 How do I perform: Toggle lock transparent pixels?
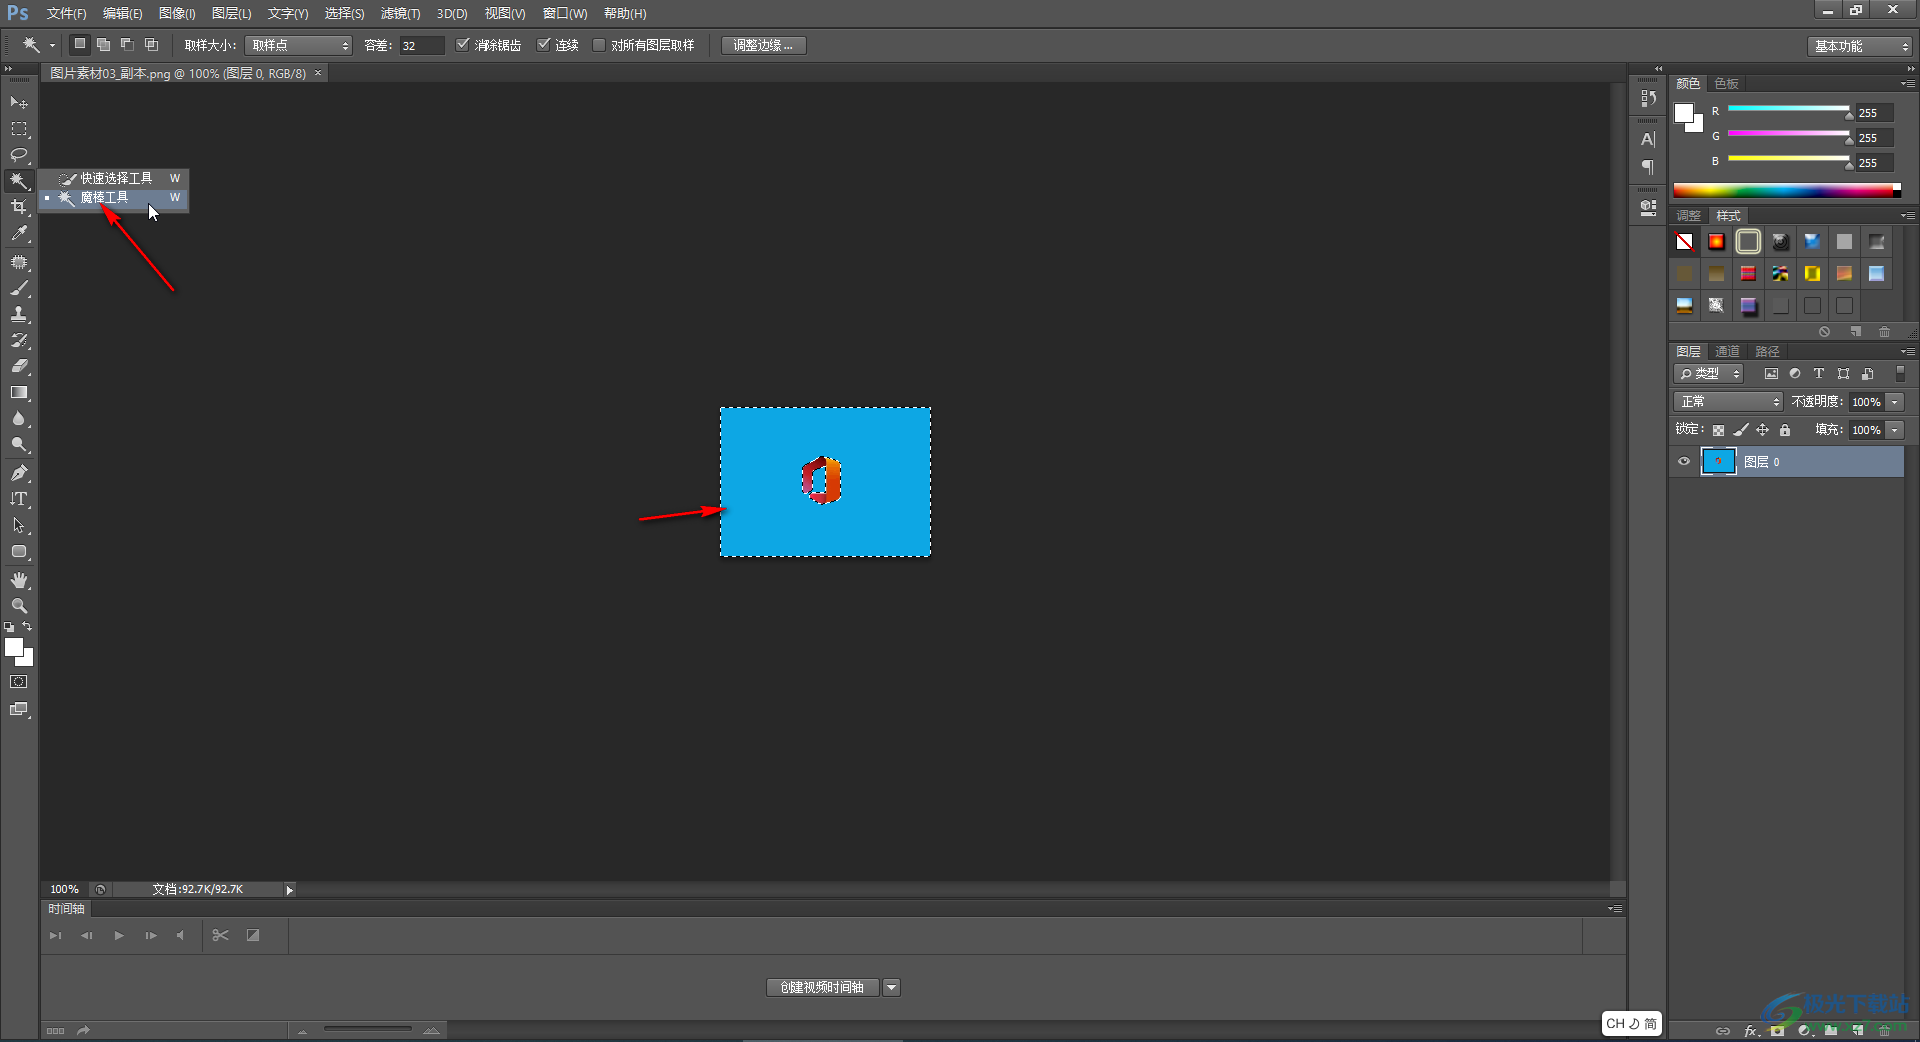pos(1718,430)
